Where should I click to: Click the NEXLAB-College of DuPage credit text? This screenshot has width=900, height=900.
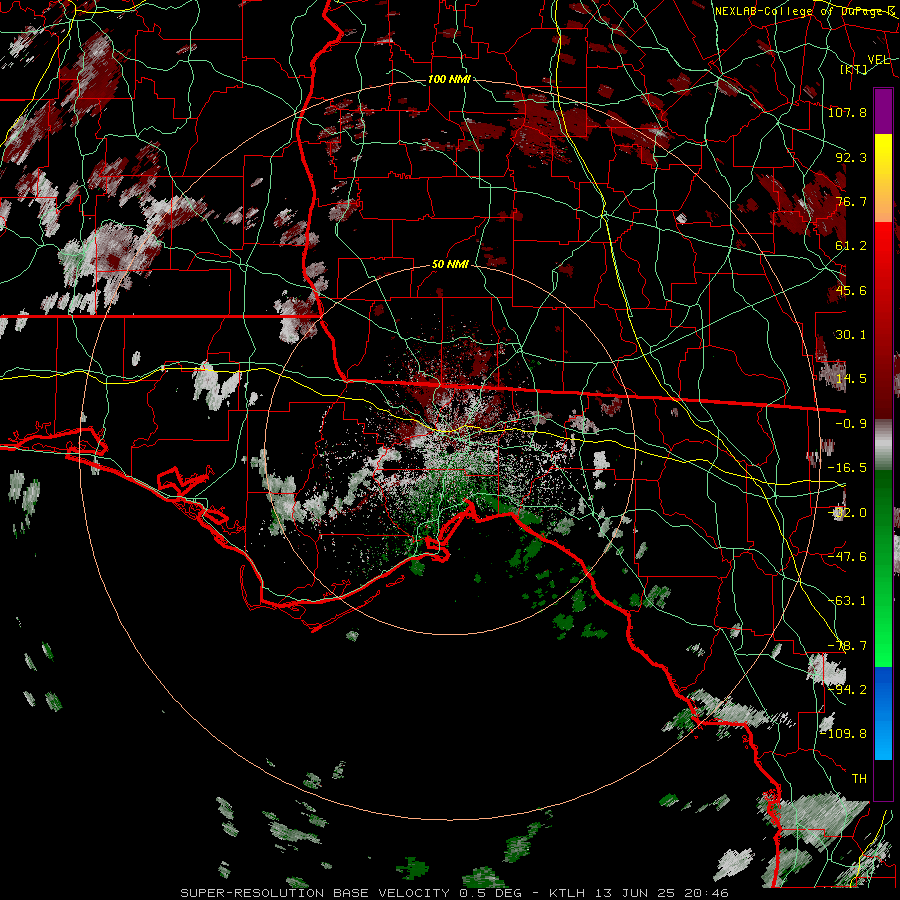coord(804,11)
